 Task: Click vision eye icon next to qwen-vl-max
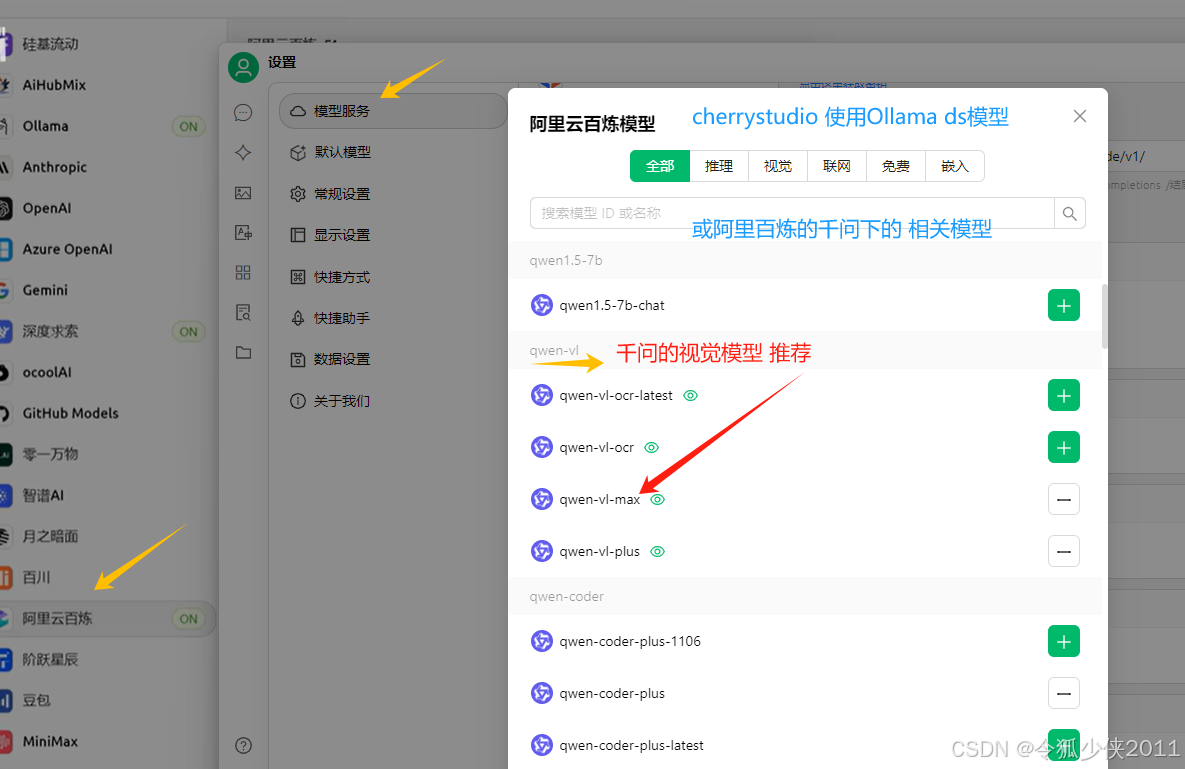657,499
